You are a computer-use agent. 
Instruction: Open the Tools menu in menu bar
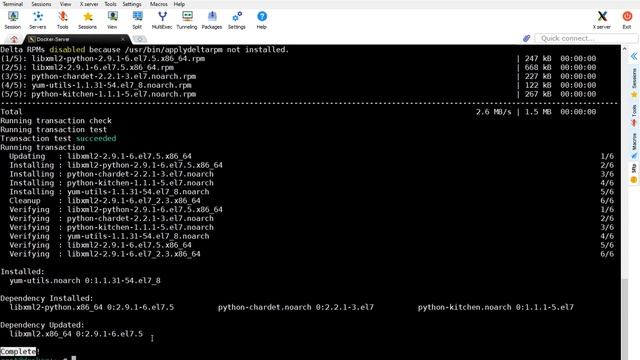110,4
